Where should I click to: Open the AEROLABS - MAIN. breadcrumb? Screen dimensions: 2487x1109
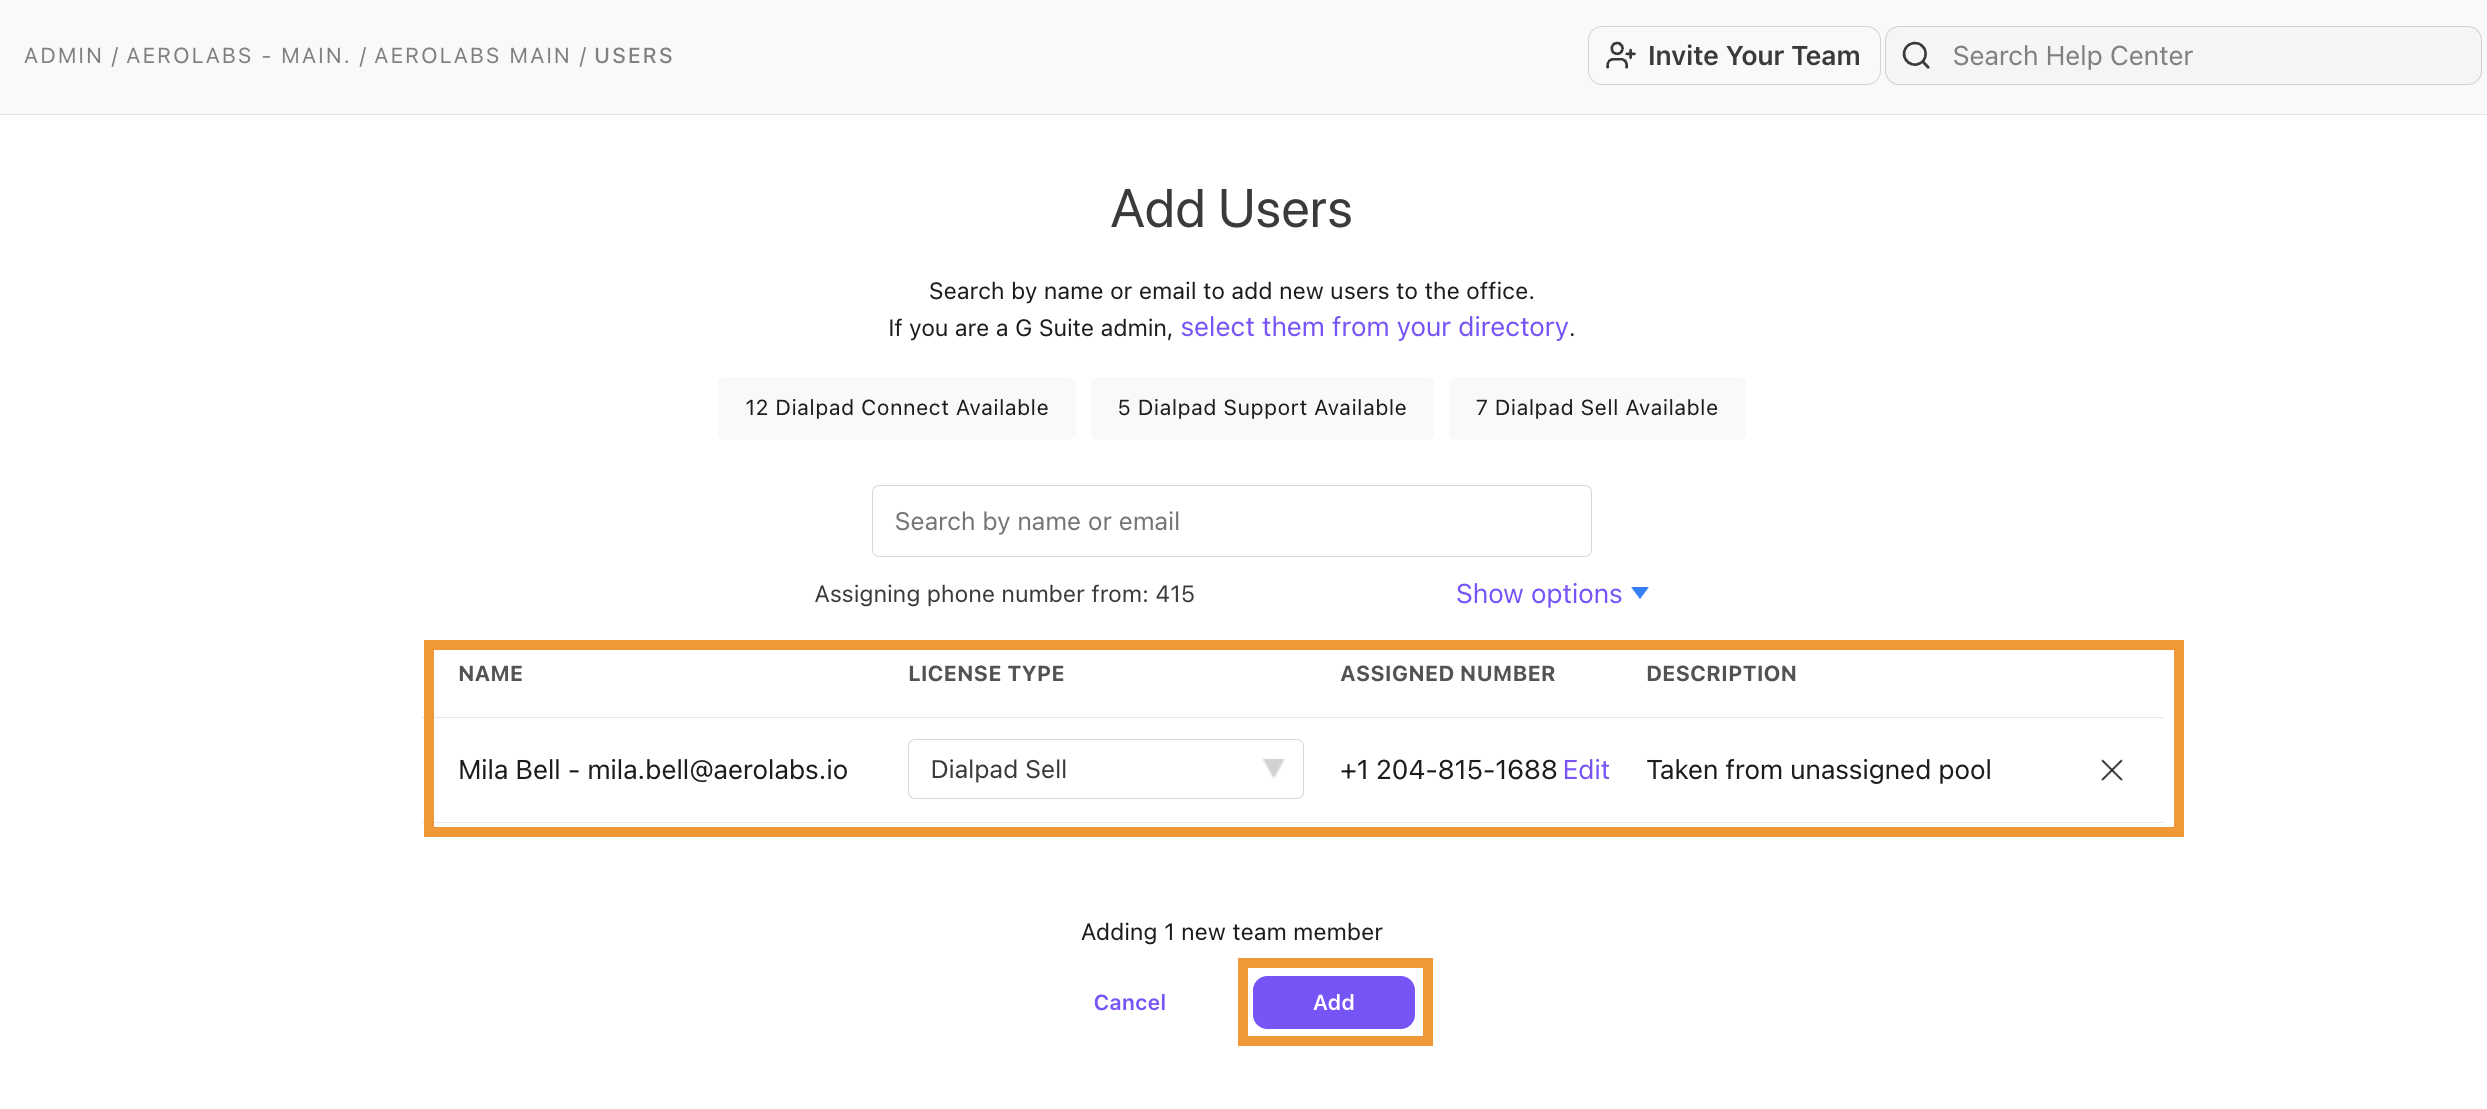(x=238, y=56)
